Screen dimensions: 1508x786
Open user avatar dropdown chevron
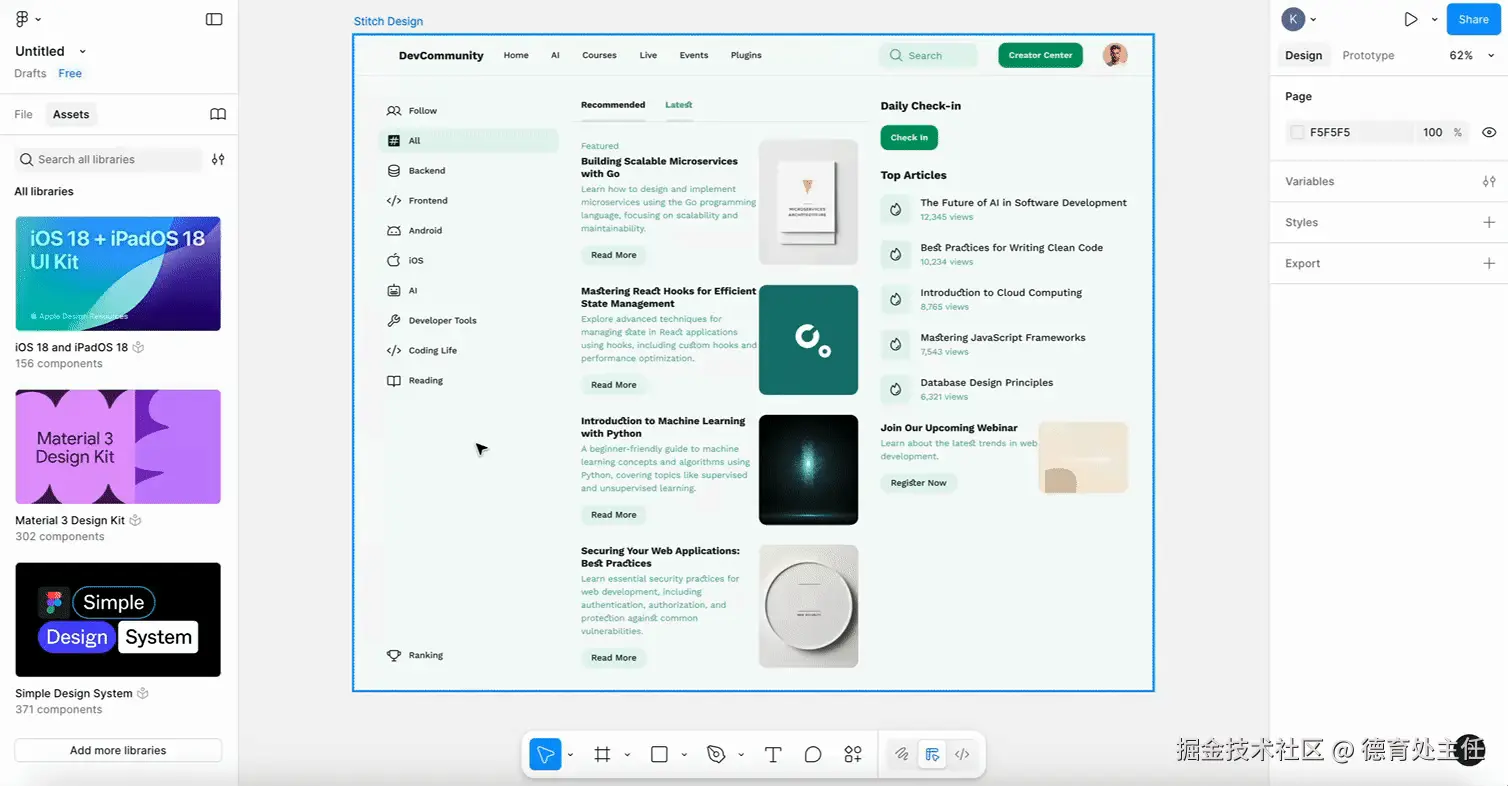(x=1314, y=19)
